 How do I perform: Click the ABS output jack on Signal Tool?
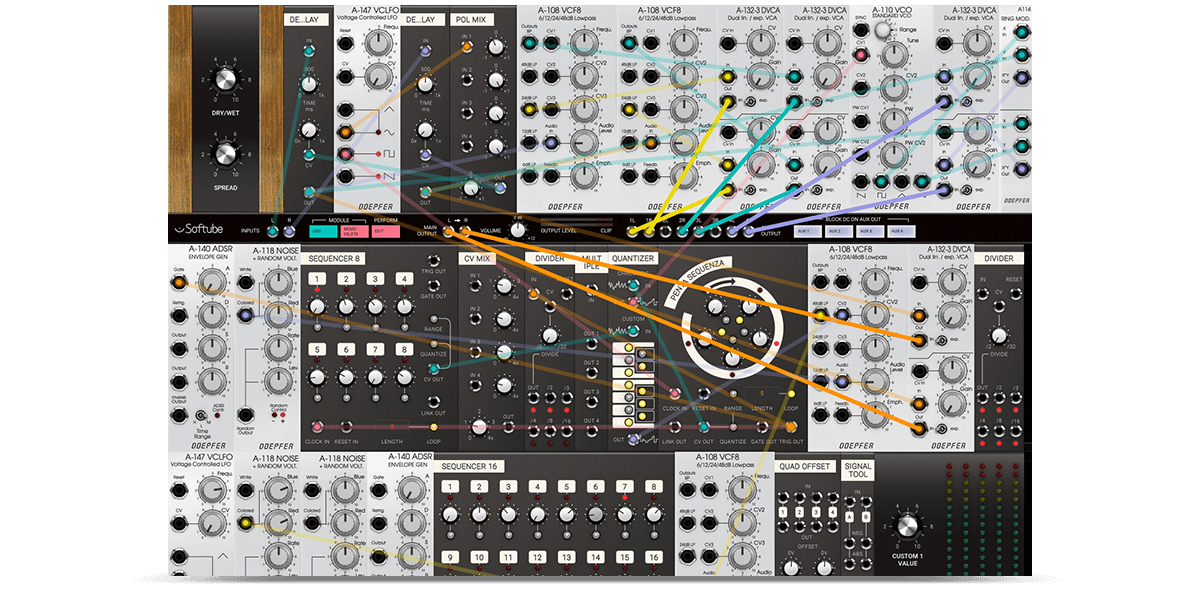pos(849,563)
